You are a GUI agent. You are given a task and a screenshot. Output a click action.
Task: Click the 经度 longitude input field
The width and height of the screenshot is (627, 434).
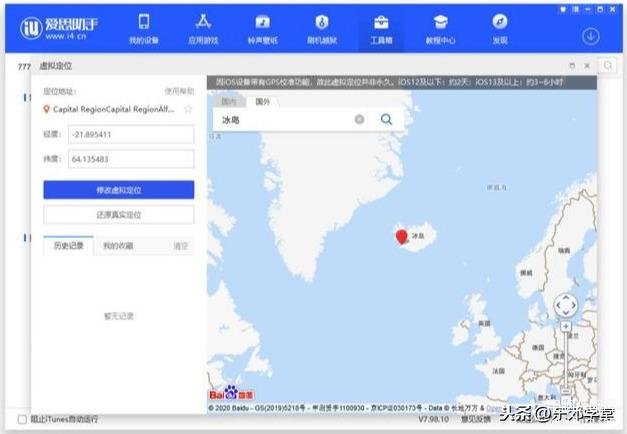click(130, 134)
